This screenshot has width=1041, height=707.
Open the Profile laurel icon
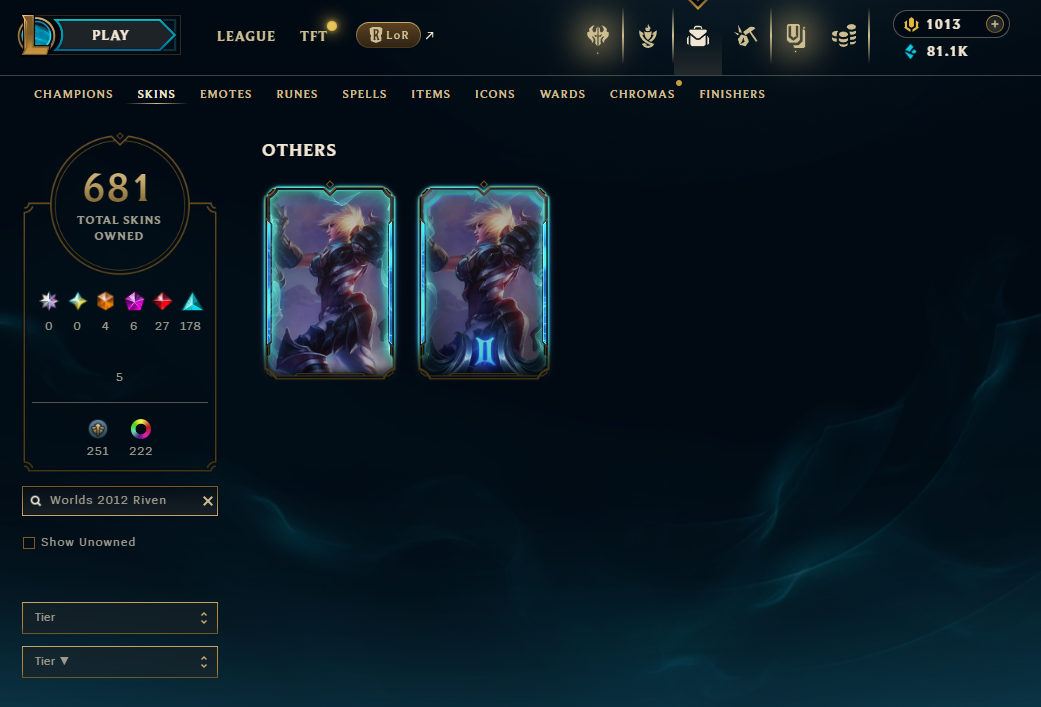click(x=648, y=36)
